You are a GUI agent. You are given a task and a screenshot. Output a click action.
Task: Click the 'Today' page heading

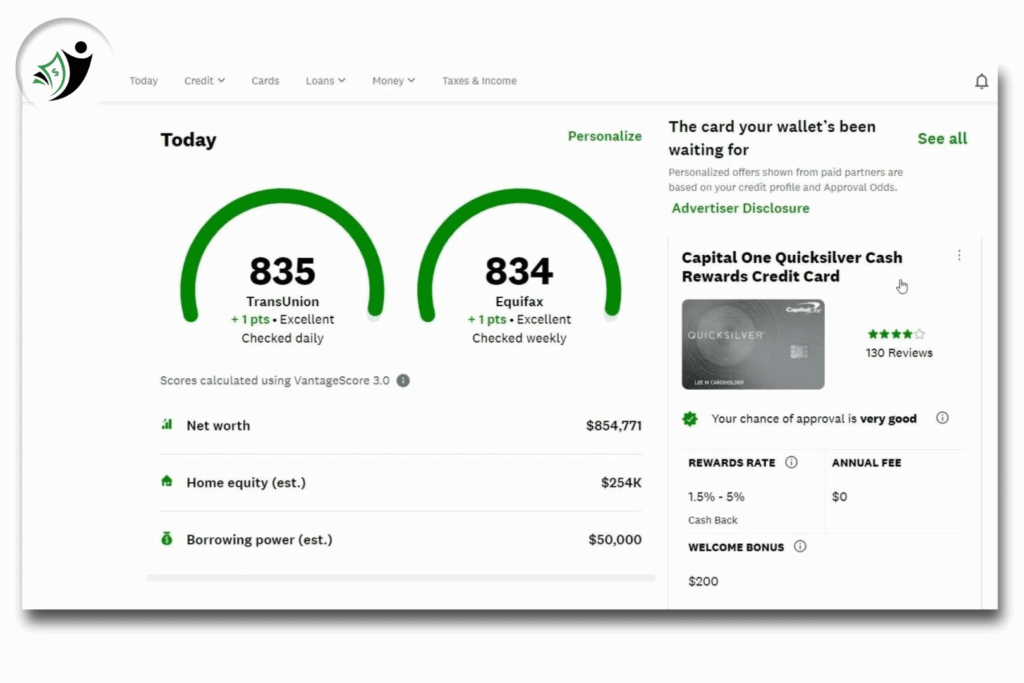[x=188, y=140]
